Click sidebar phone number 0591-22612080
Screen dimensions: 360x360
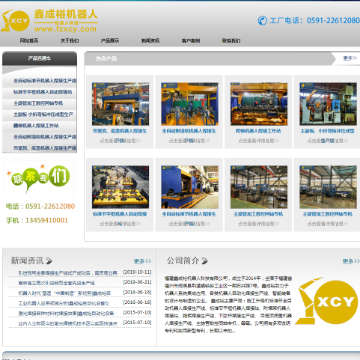(50, 206)
